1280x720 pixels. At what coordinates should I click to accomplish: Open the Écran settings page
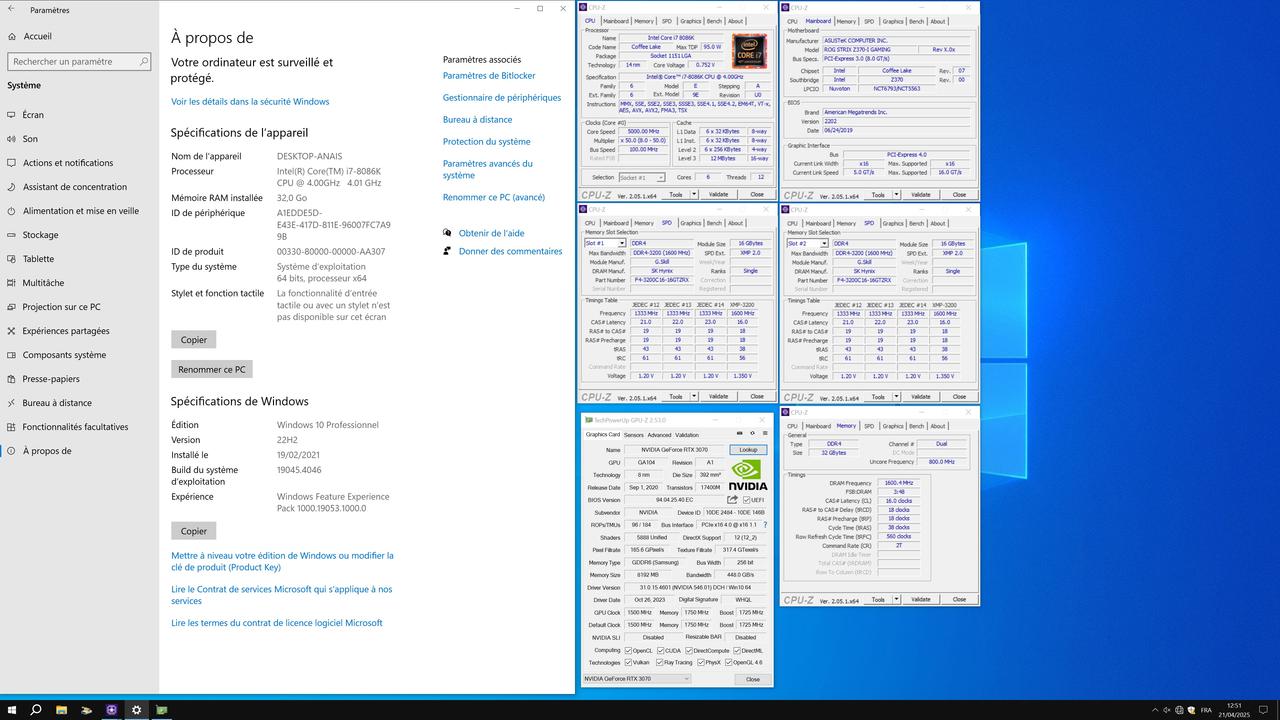coord(79,115)
